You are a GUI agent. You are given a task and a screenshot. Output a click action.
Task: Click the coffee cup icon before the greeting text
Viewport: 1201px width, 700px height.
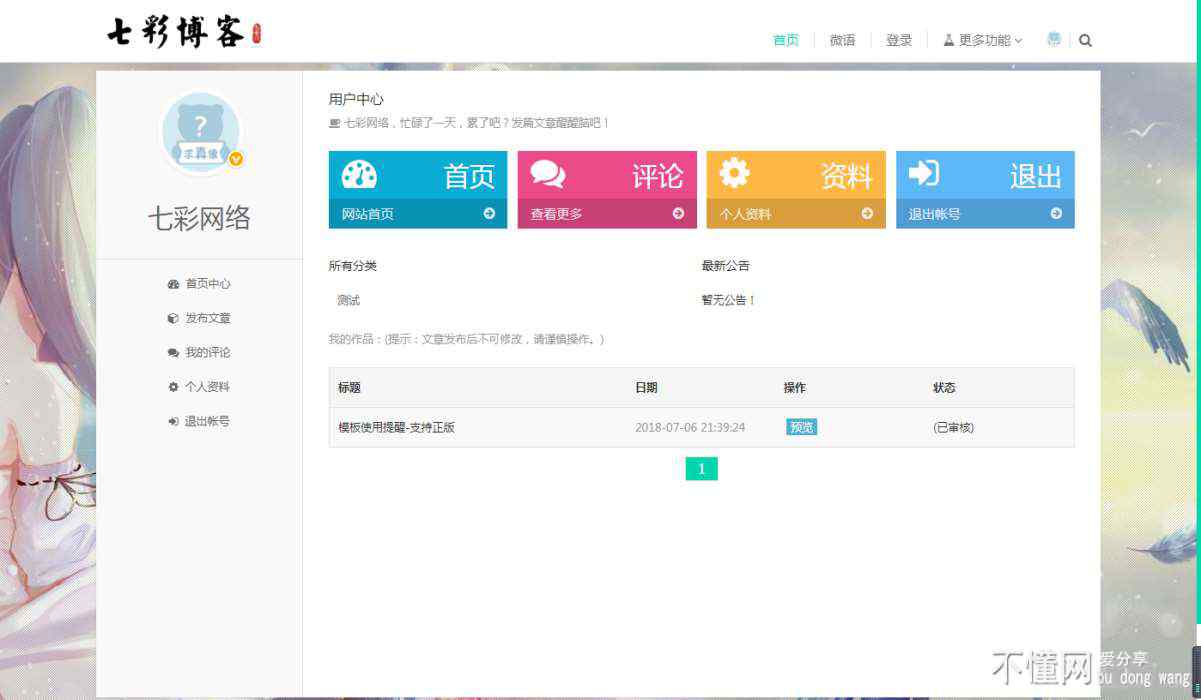coord(335,123)
